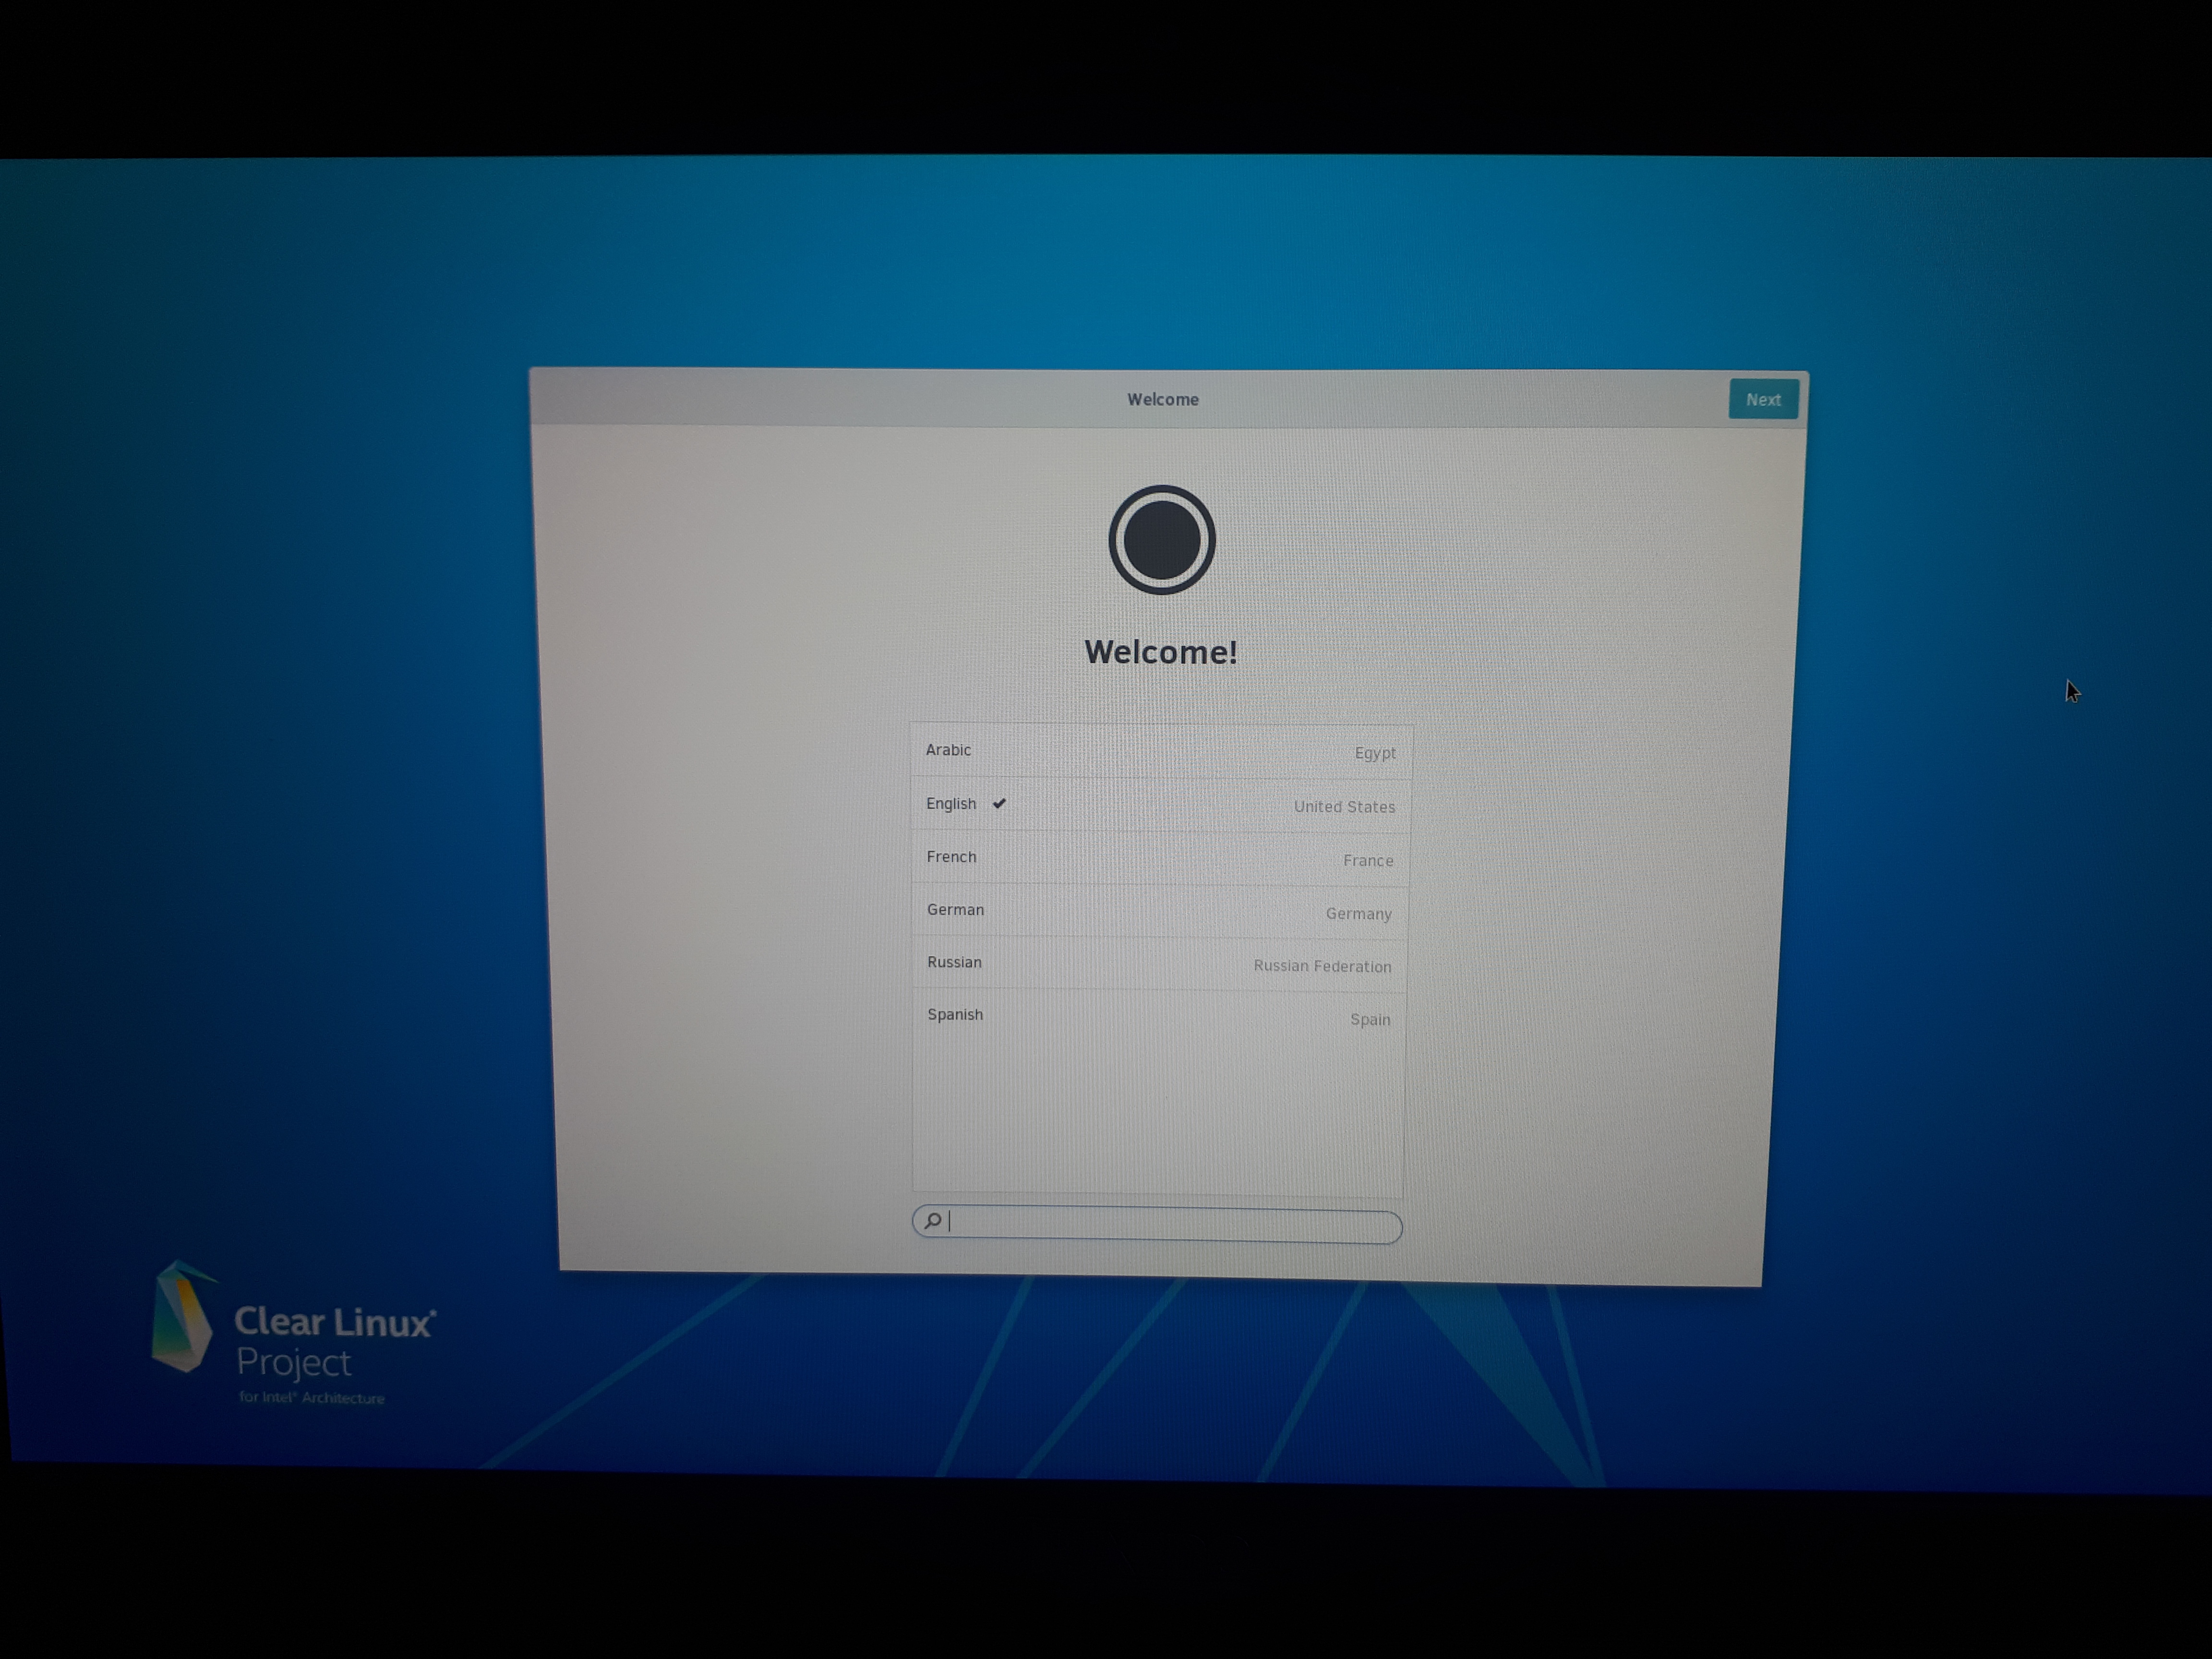Click the France region label
The image size is (2212, 1659).
(x=1368, y=861)
